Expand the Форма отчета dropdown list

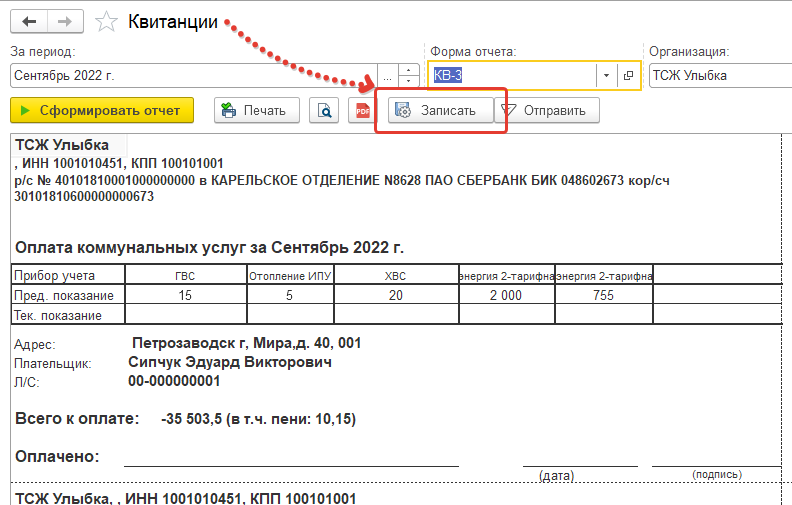tap(606, 76)
